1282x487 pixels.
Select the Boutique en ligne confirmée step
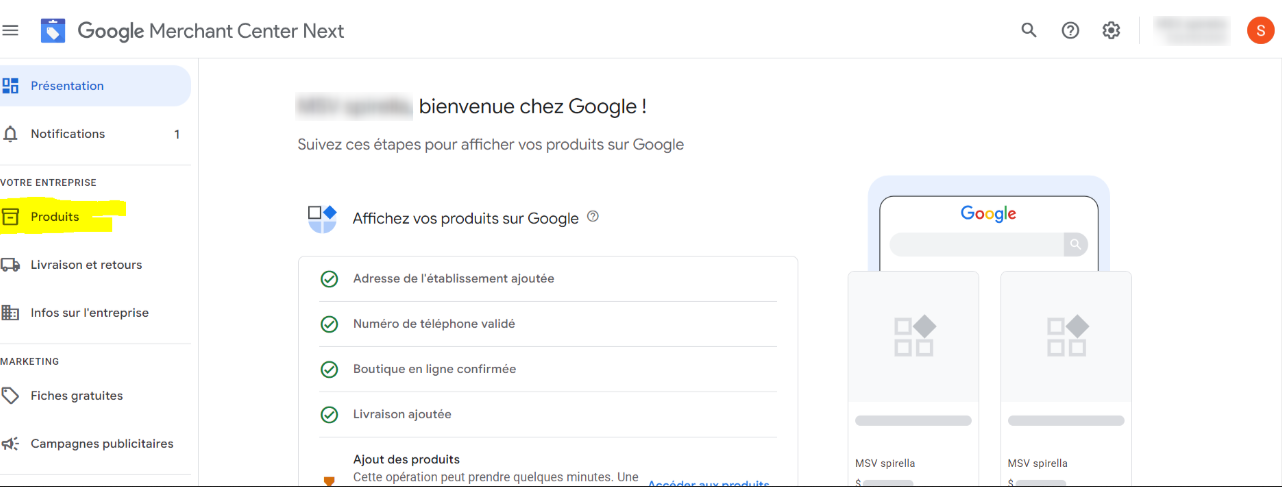548,369
